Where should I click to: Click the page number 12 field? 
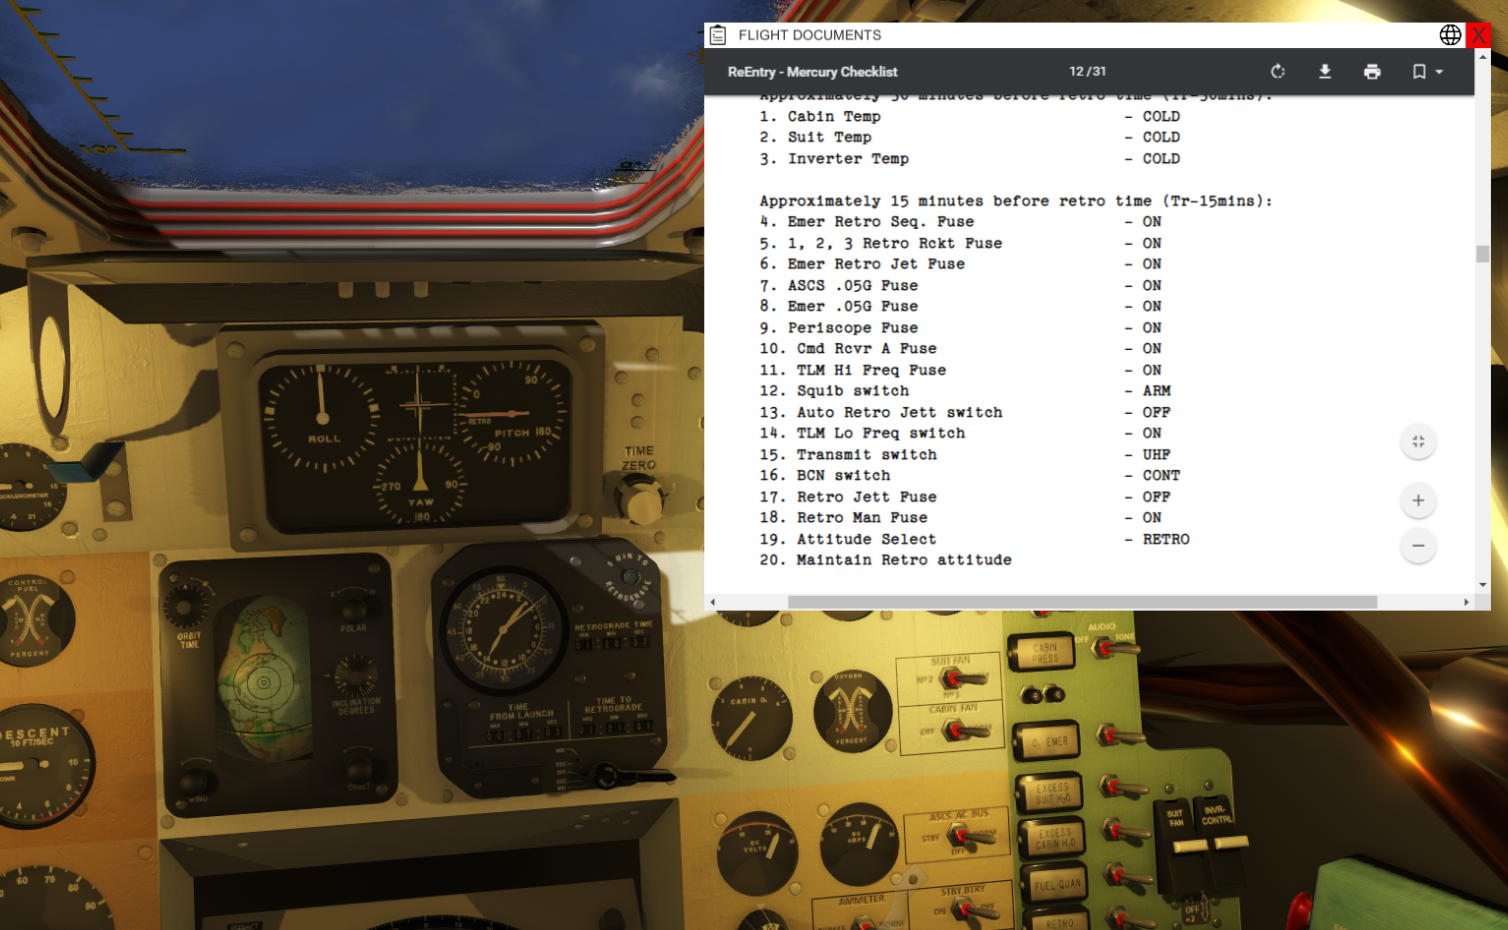tap(1076, 72)
